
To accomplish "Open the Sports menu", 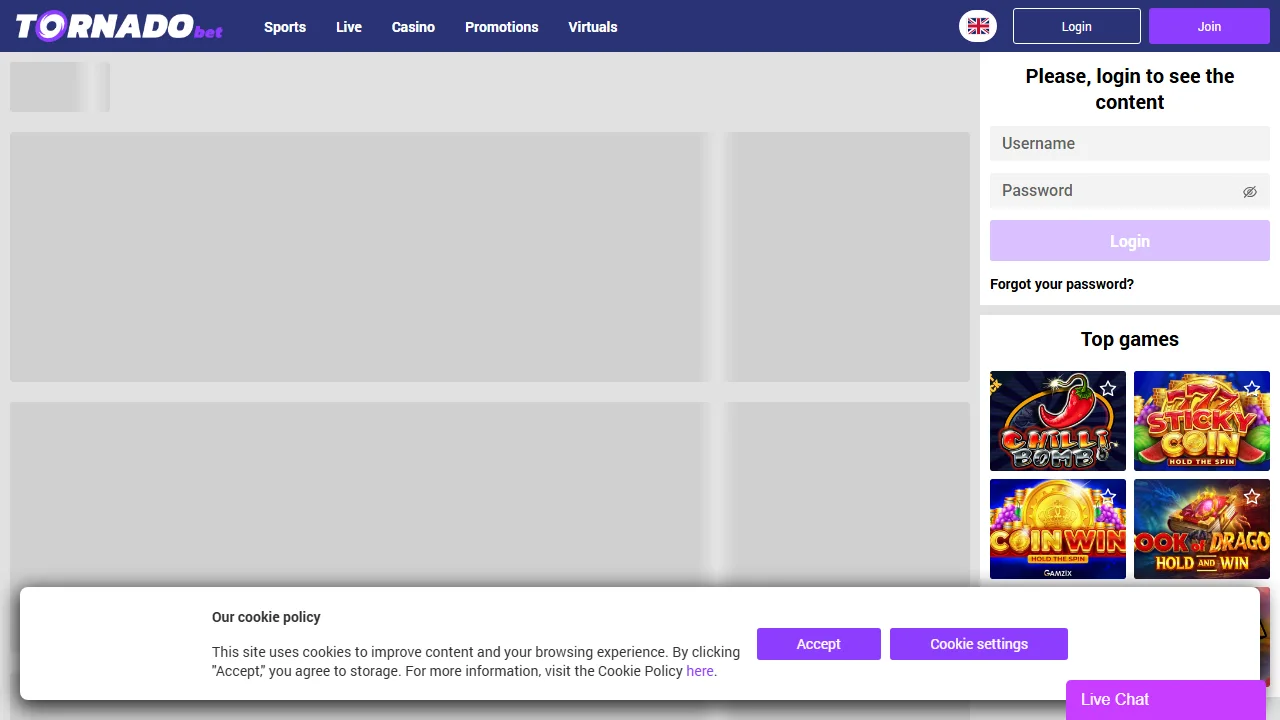I will tap(285, 27).
